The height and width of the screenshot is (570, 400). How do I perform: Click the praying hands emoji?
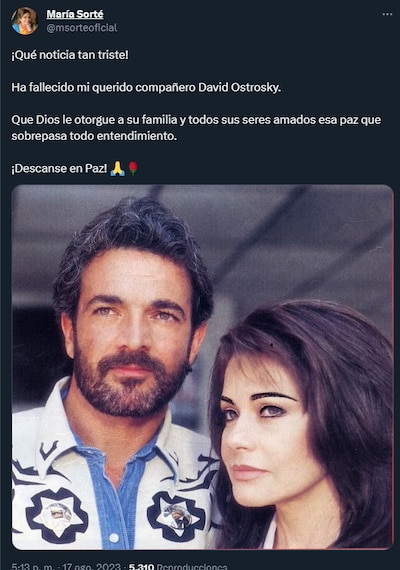[x=117, y=168]
